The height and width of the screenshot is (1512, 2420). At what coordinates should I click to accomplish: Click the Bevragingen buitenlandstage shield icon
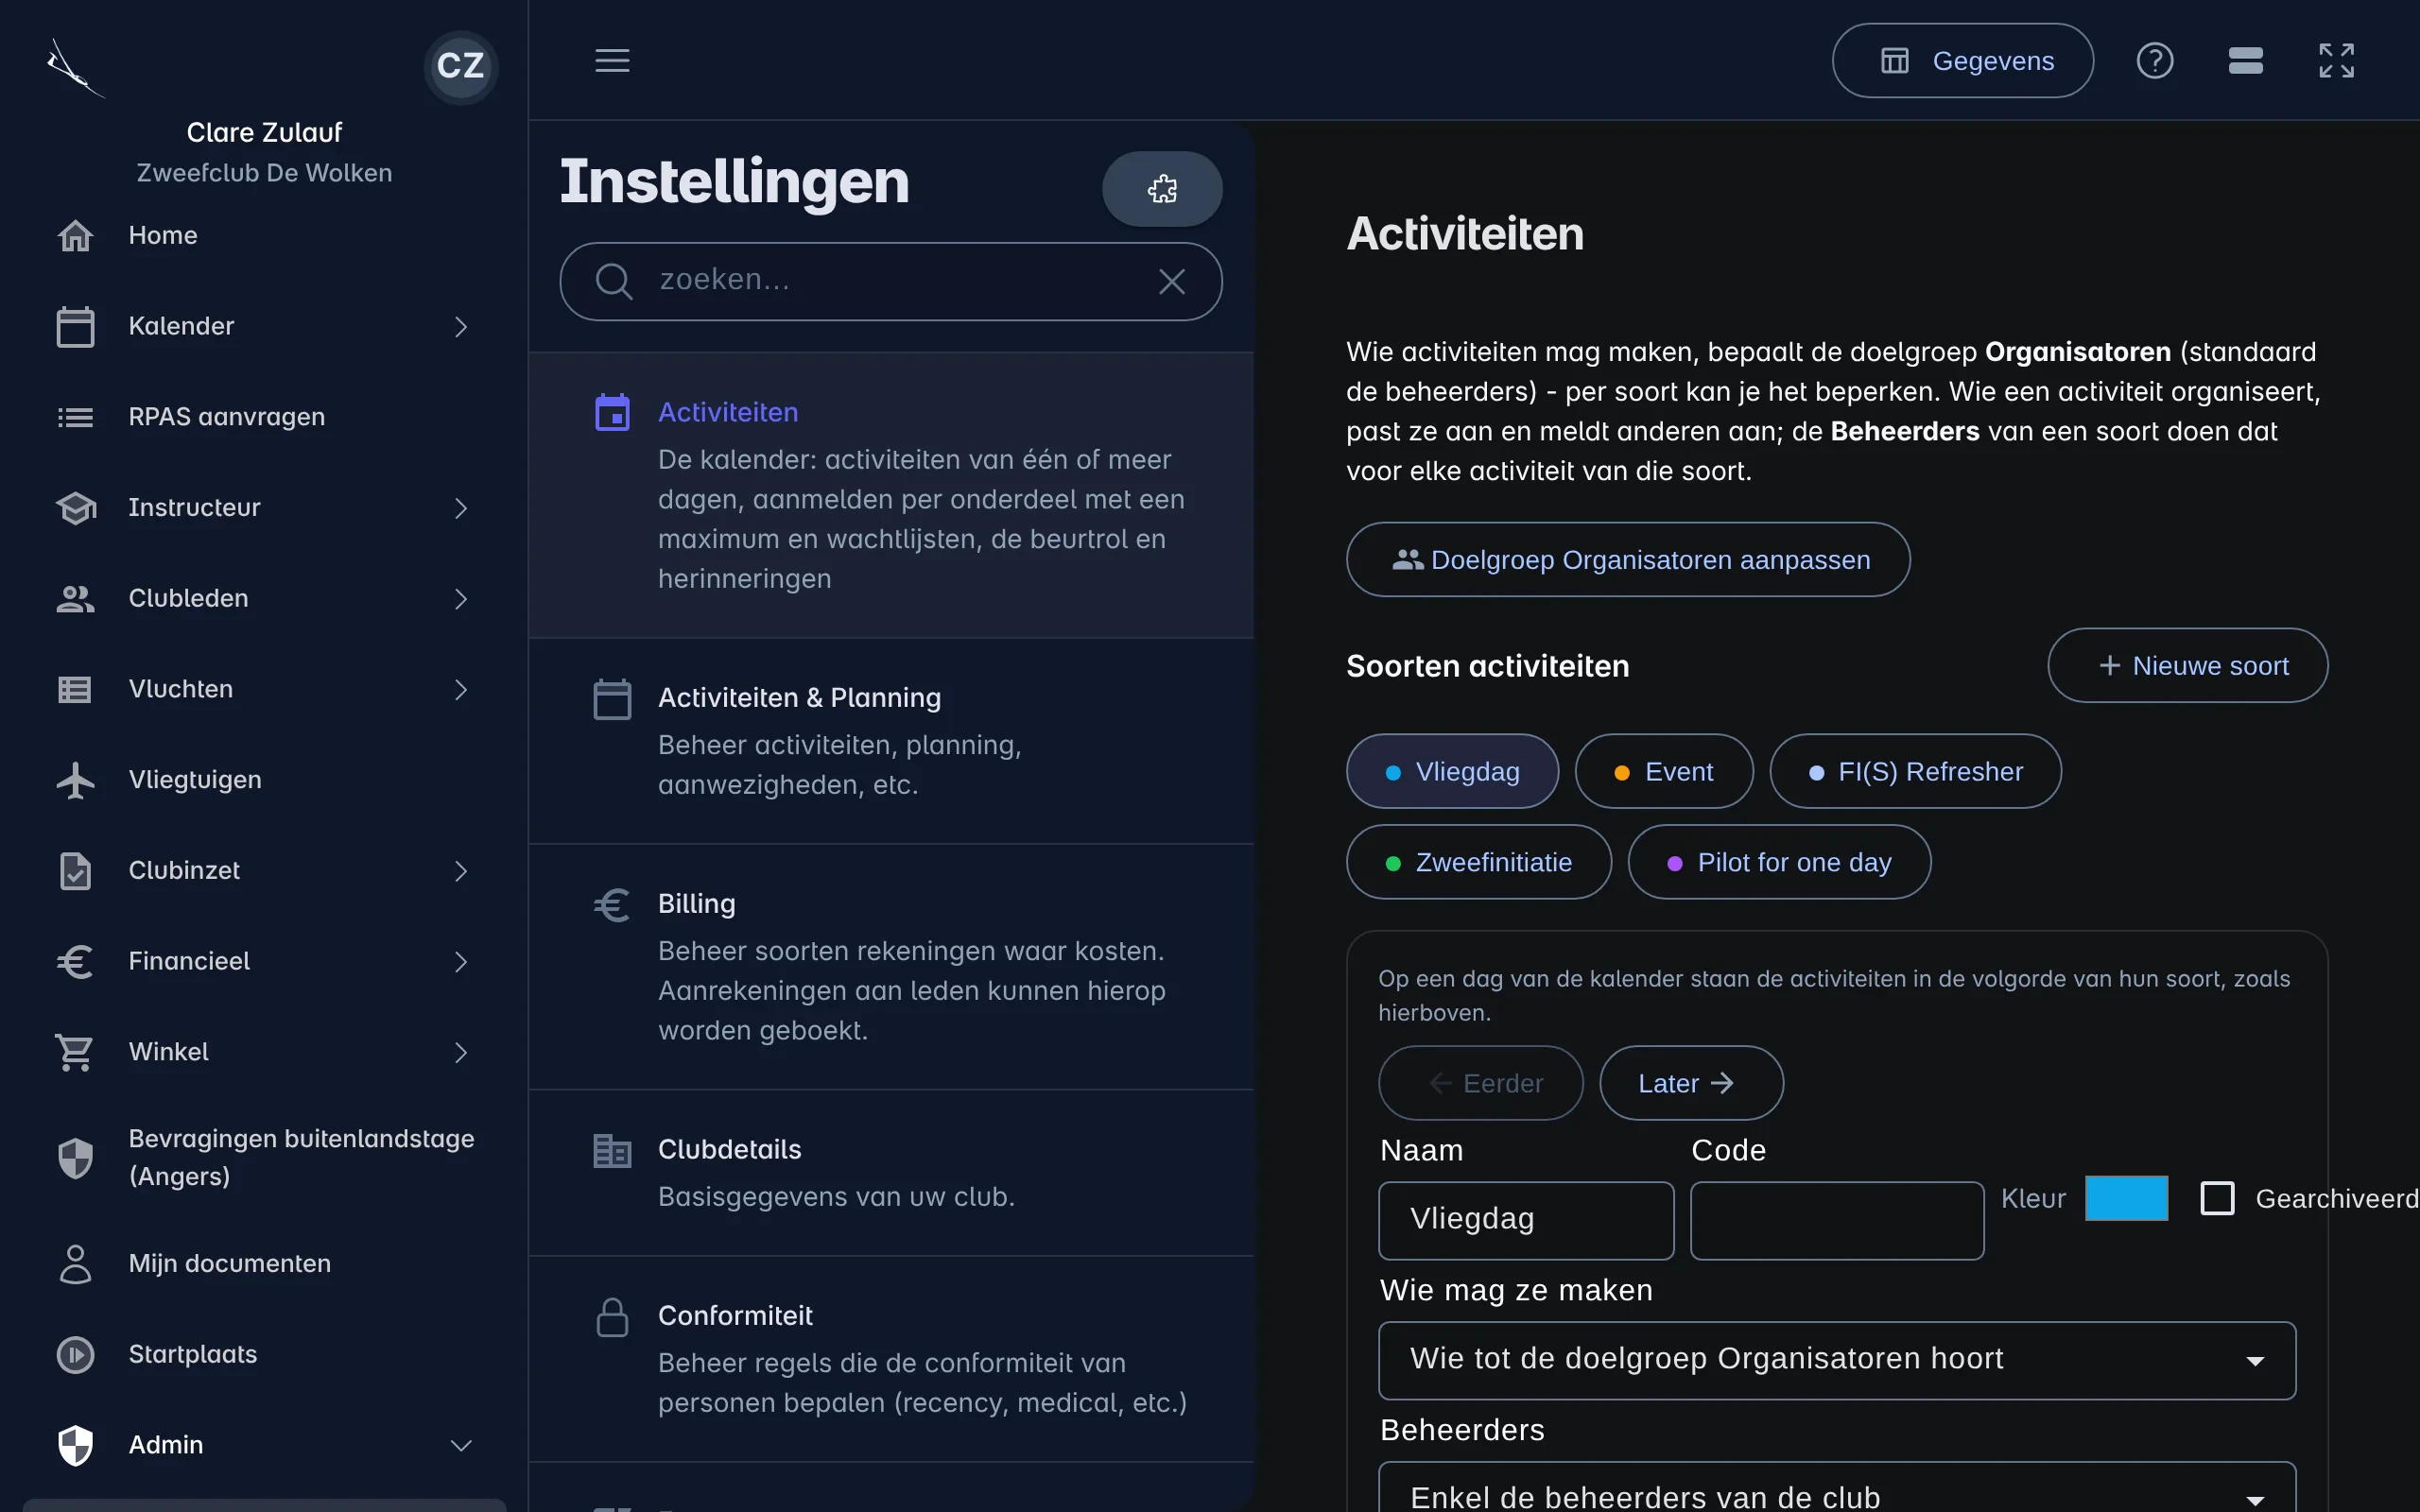[x=75, y=1158]
